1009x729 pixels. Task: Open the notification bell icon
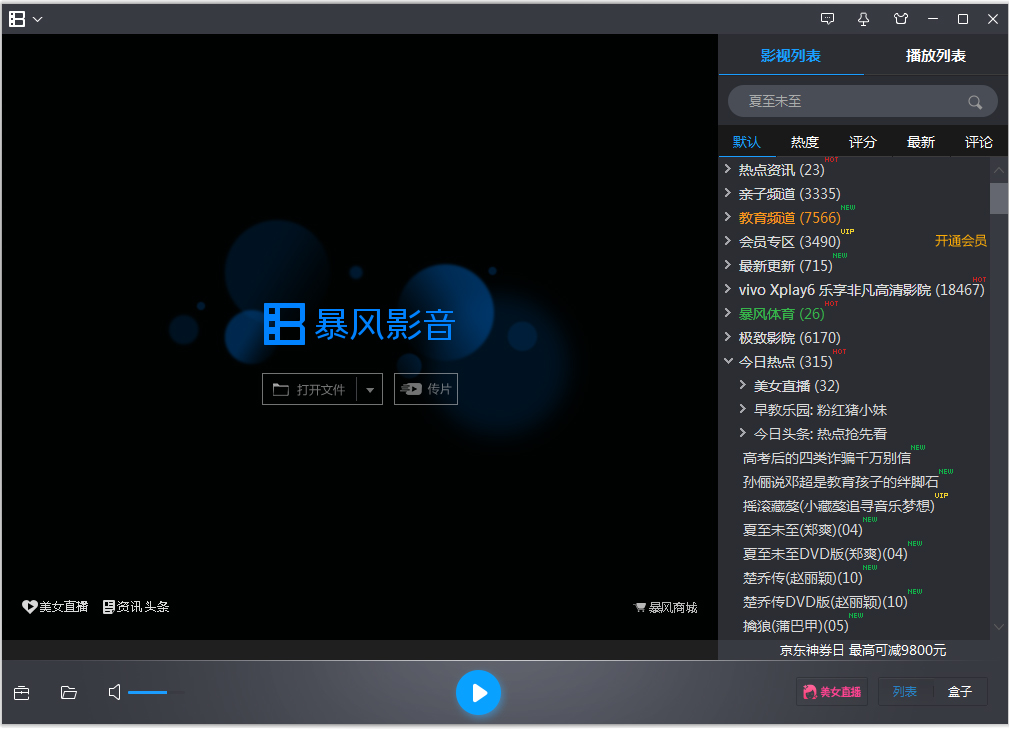click(863, 18)
